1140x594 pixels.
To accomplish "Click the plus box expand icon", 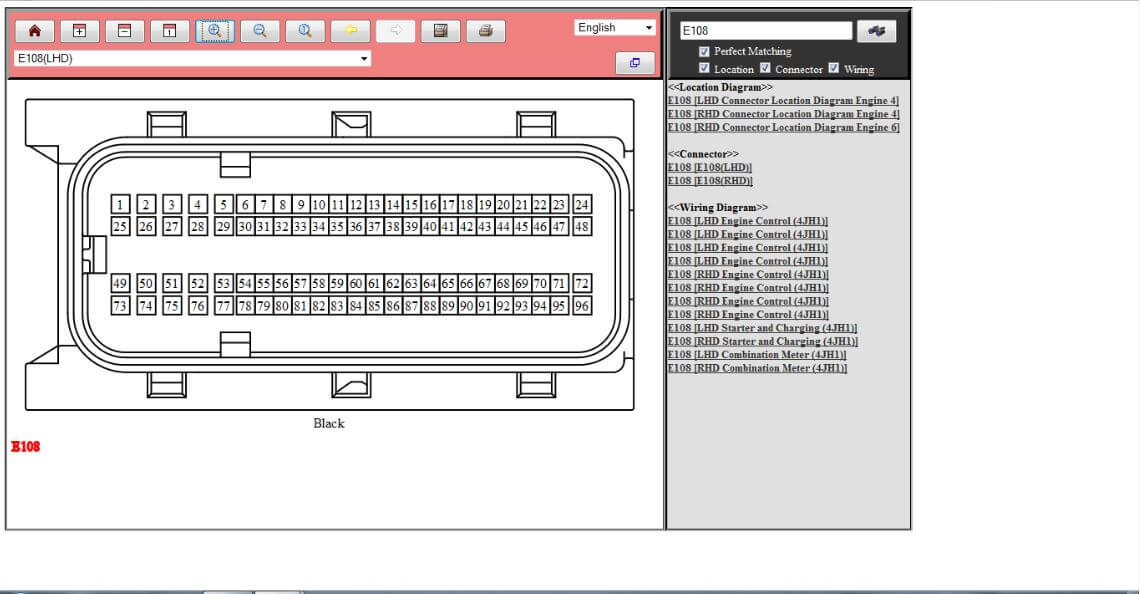I will pyautogui.click(x=80, y=31).
